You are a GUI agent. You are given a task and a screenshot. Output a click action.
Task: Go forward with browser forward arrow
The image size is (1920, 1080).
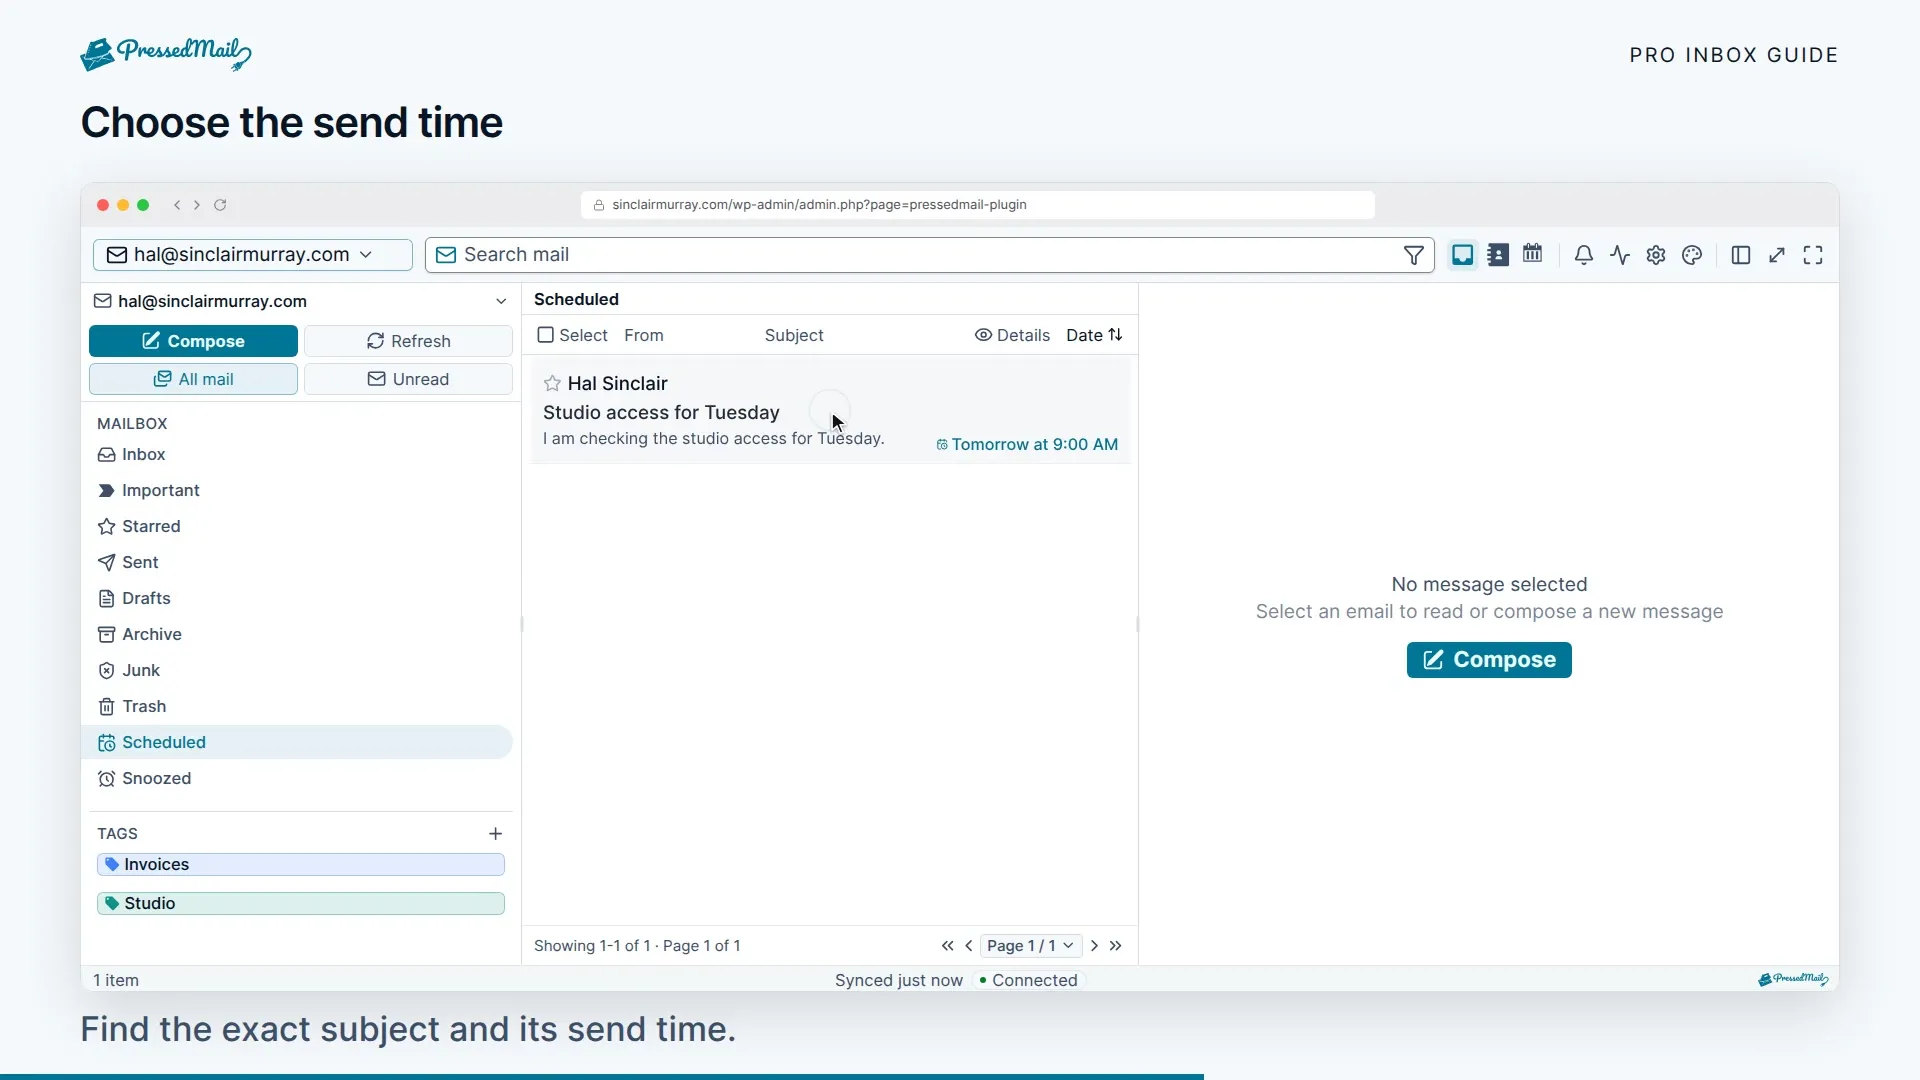click(x=197, y=205)
